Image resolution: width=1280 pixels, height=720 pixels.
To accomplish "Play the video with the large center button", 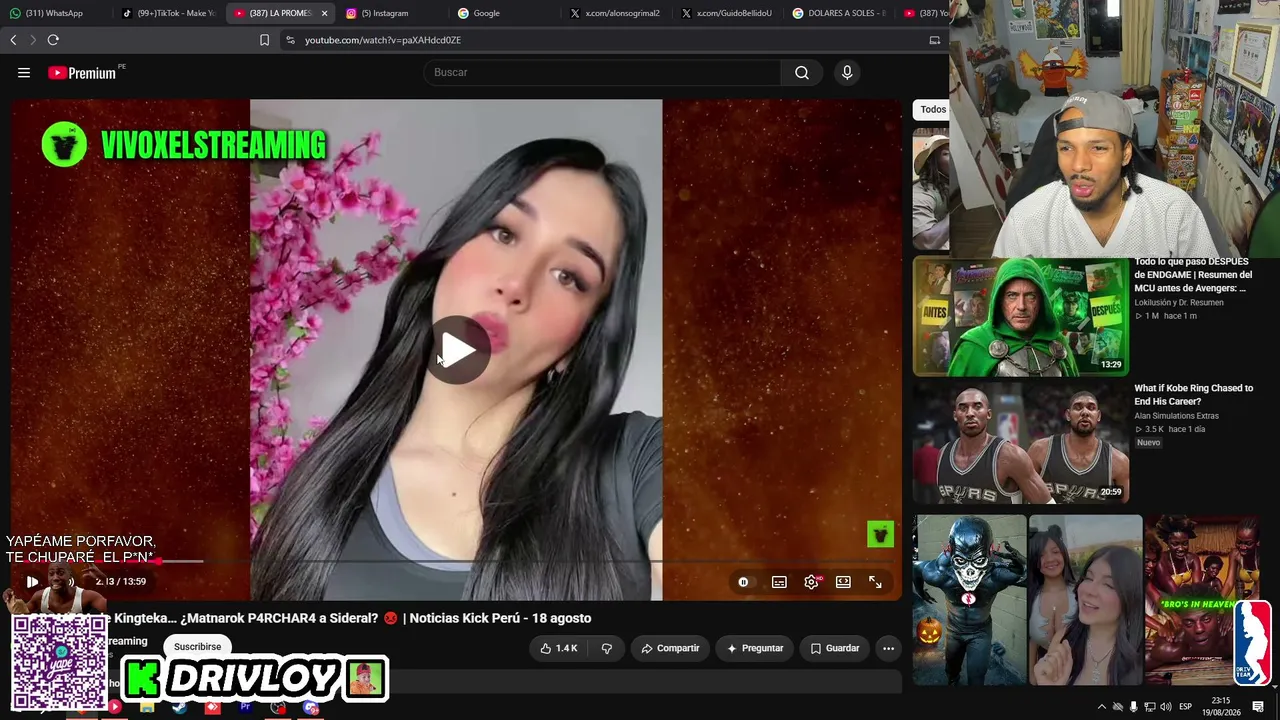I will pyautogui.click(x=458, y=350).
